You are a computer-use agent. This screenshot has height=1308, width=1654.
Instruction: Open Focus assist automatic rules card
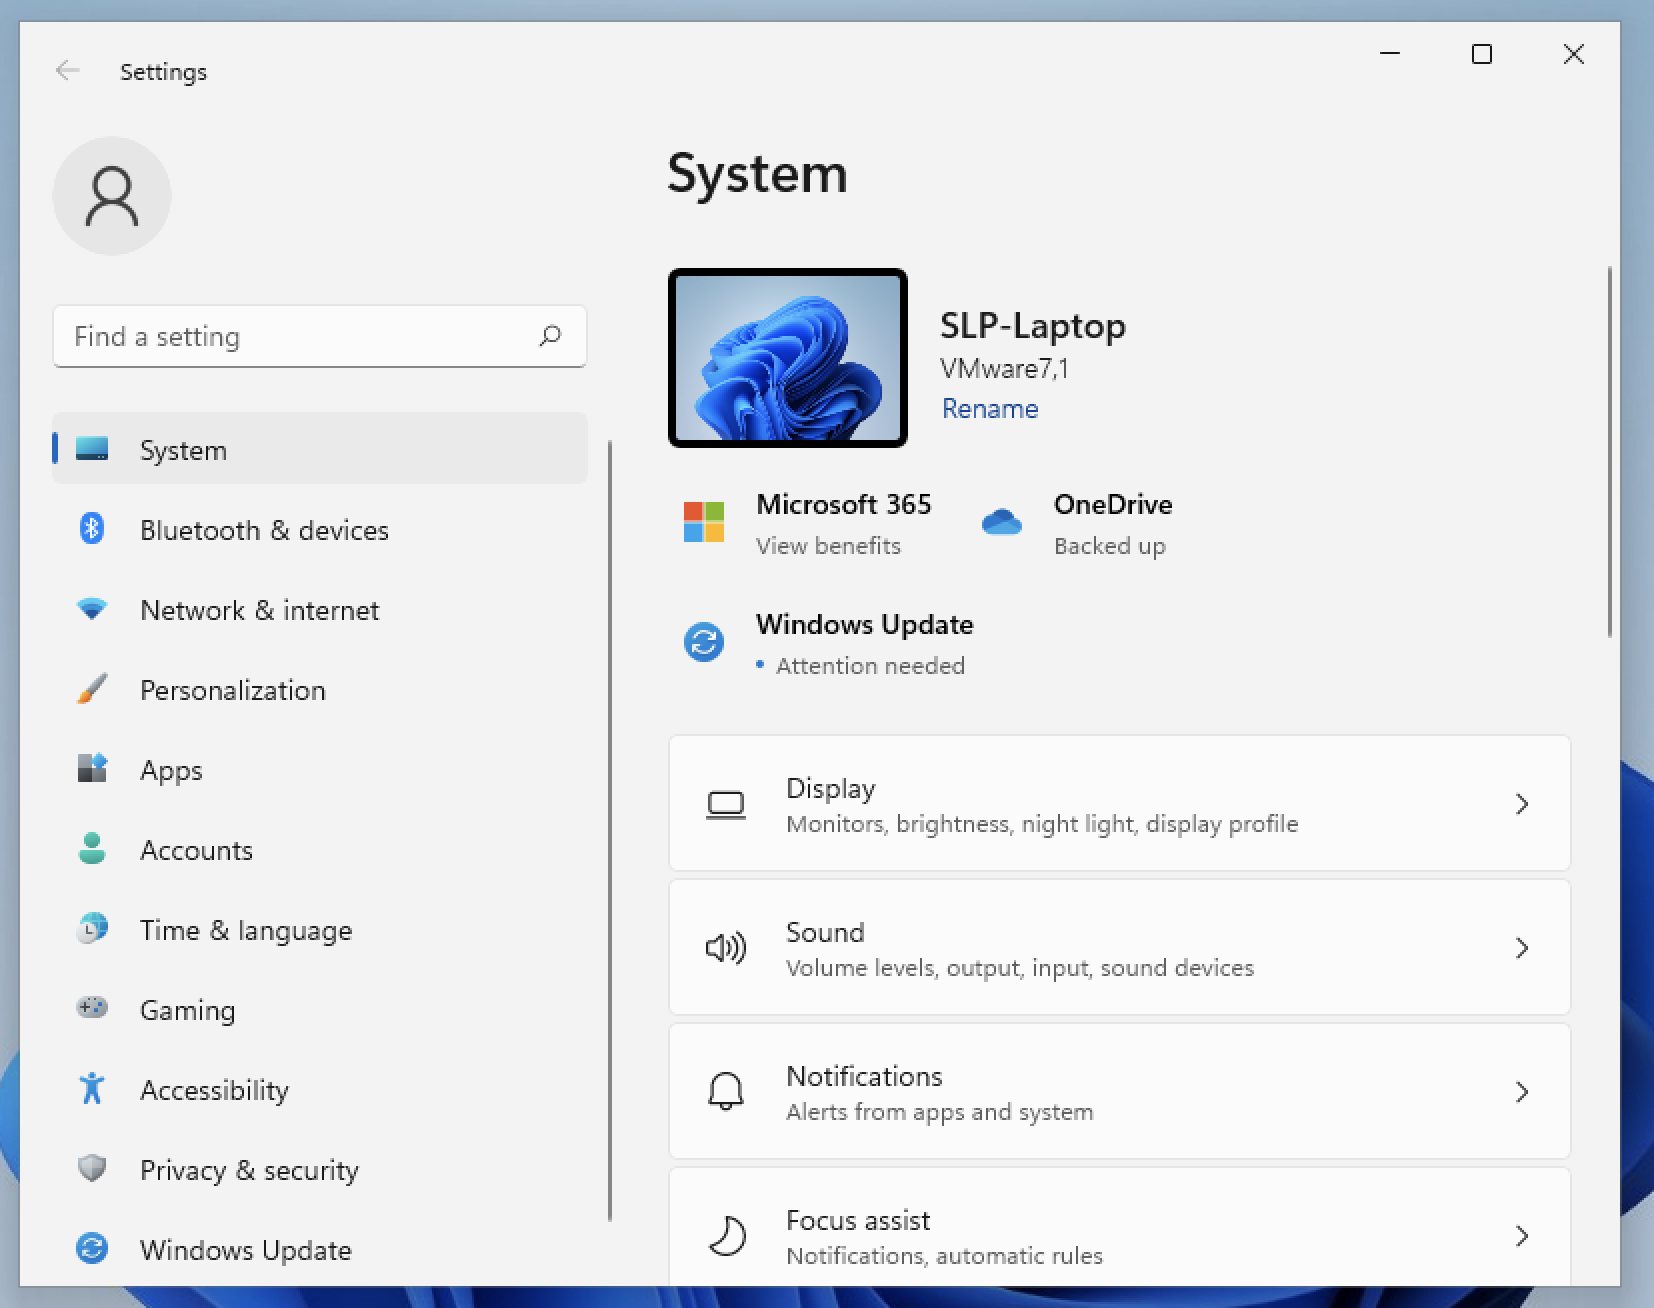coord(1120,1228)
